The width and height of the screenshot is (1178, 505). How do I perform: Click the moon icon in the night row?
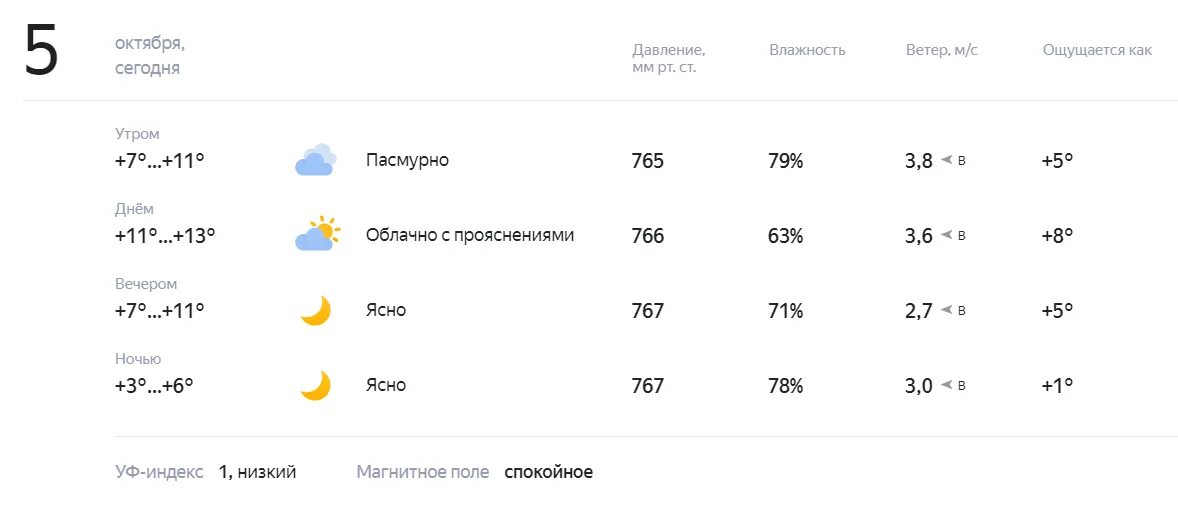pos(316,386)
